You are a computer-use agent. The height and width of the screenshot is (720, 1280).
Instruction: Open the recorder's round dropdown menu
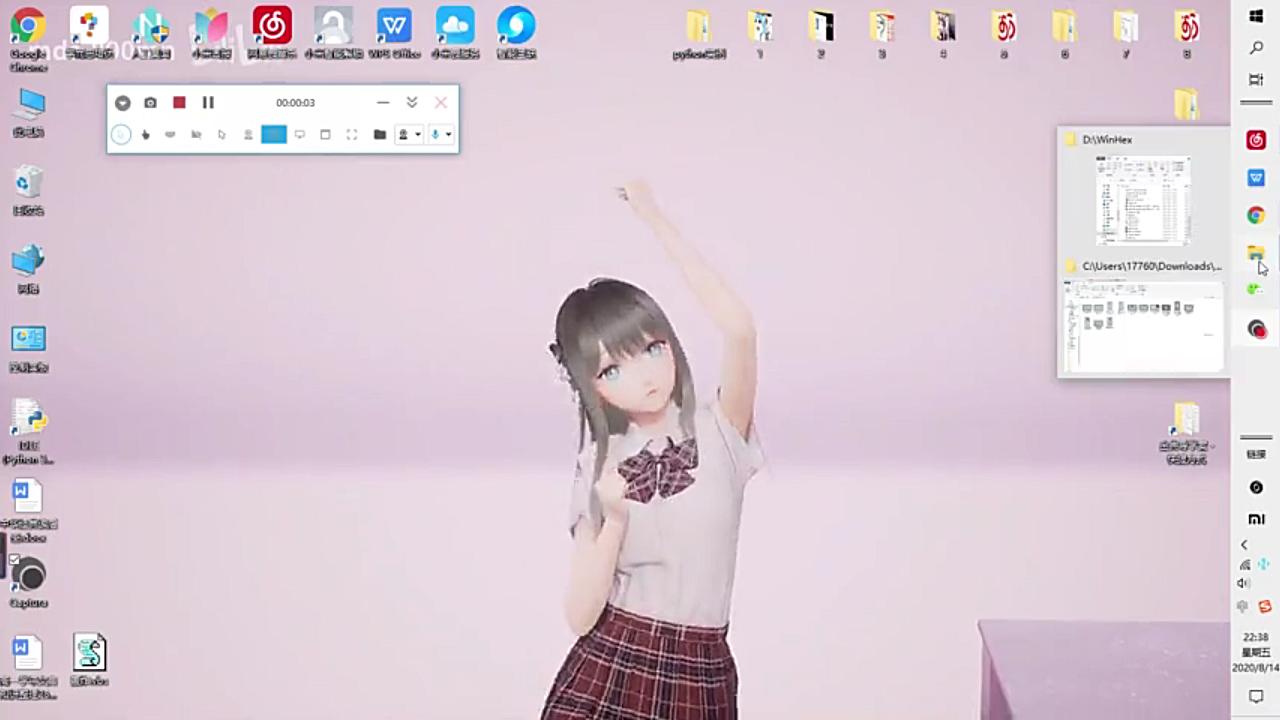coord(122,103)
